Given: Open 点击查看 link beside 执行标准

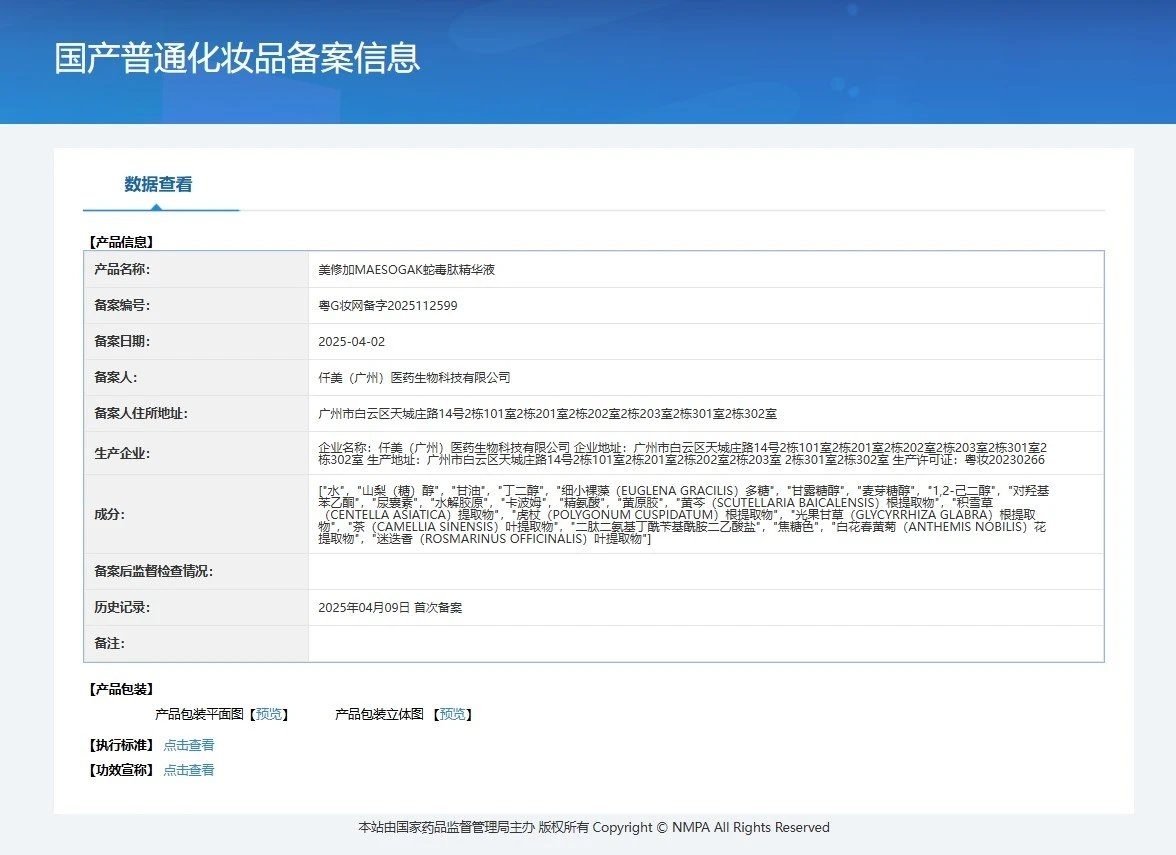Looking at the screenshot, I should coord(189,745).
